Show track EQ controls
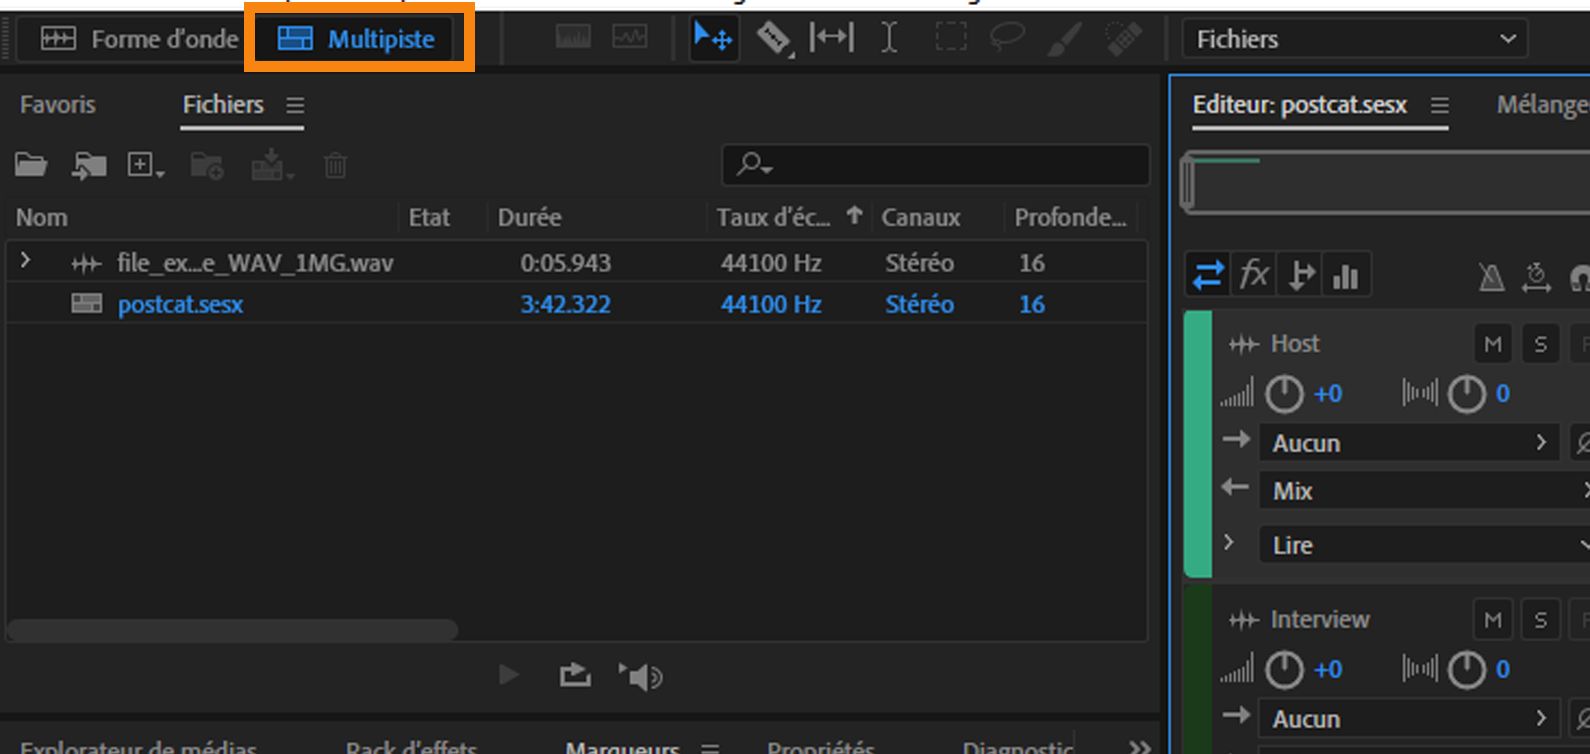1590x754 pixels. click(1346, 275)
